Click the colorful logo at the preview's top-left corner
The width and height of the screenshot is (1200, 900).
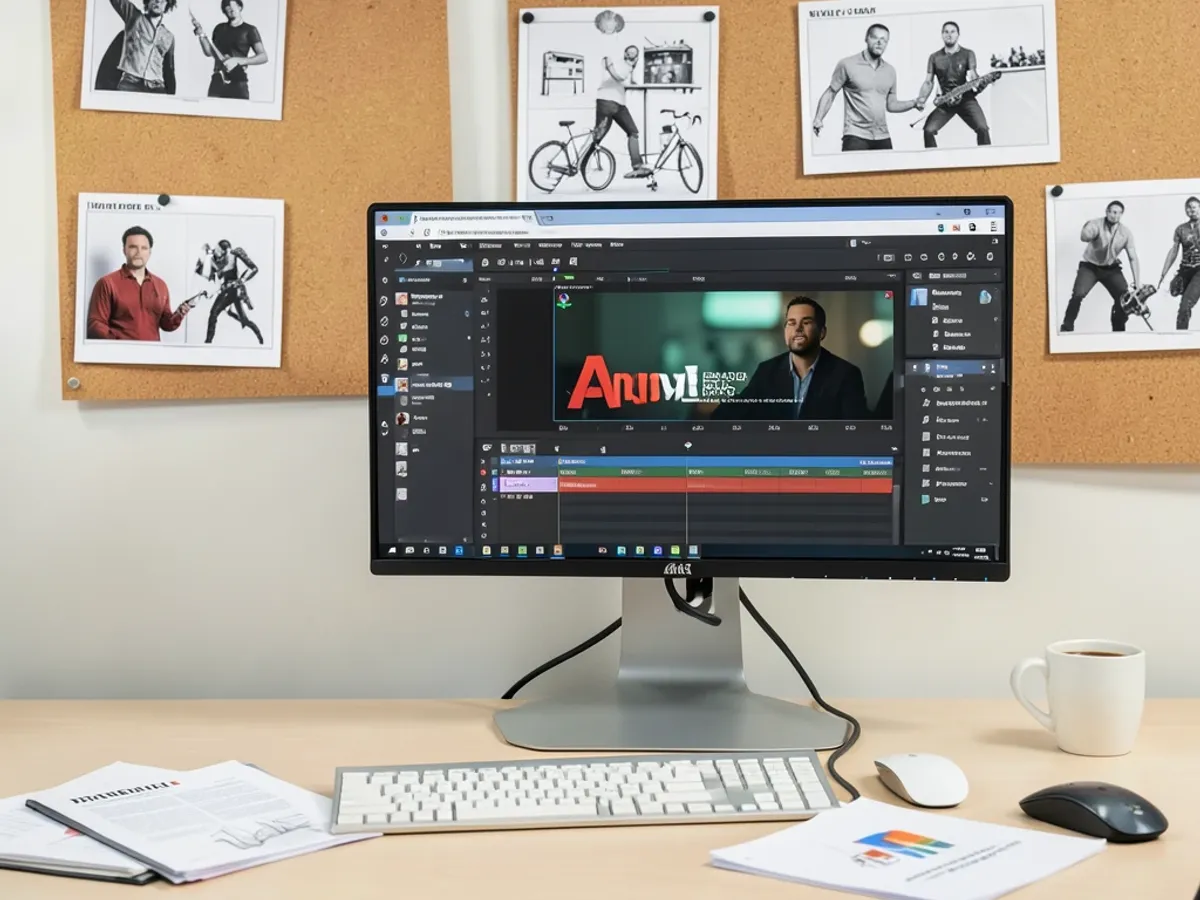click(x=564, y=299)
